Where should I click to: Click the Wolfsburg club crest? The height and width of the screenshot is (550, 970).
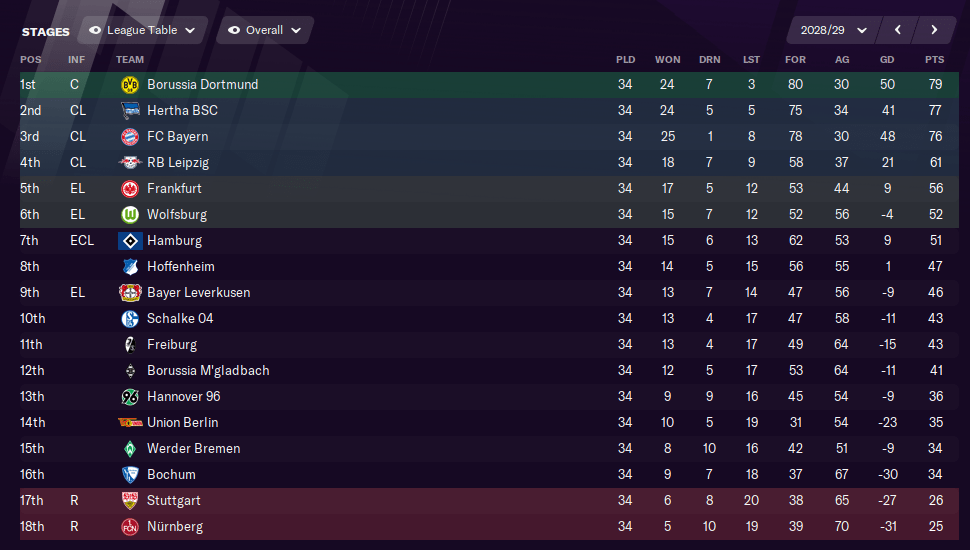coord(130,215)
